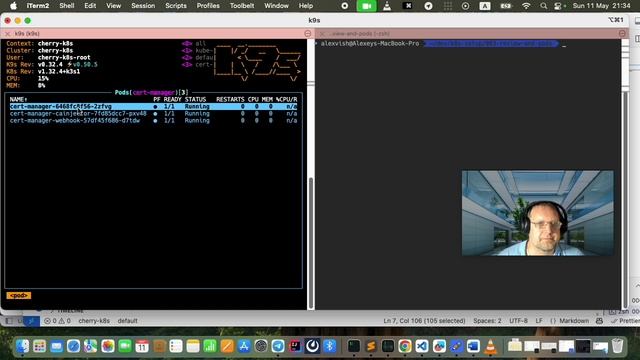The image size is (640, 360).
Task: Click the split pane scrollbar between terminals
Action: 311,243
